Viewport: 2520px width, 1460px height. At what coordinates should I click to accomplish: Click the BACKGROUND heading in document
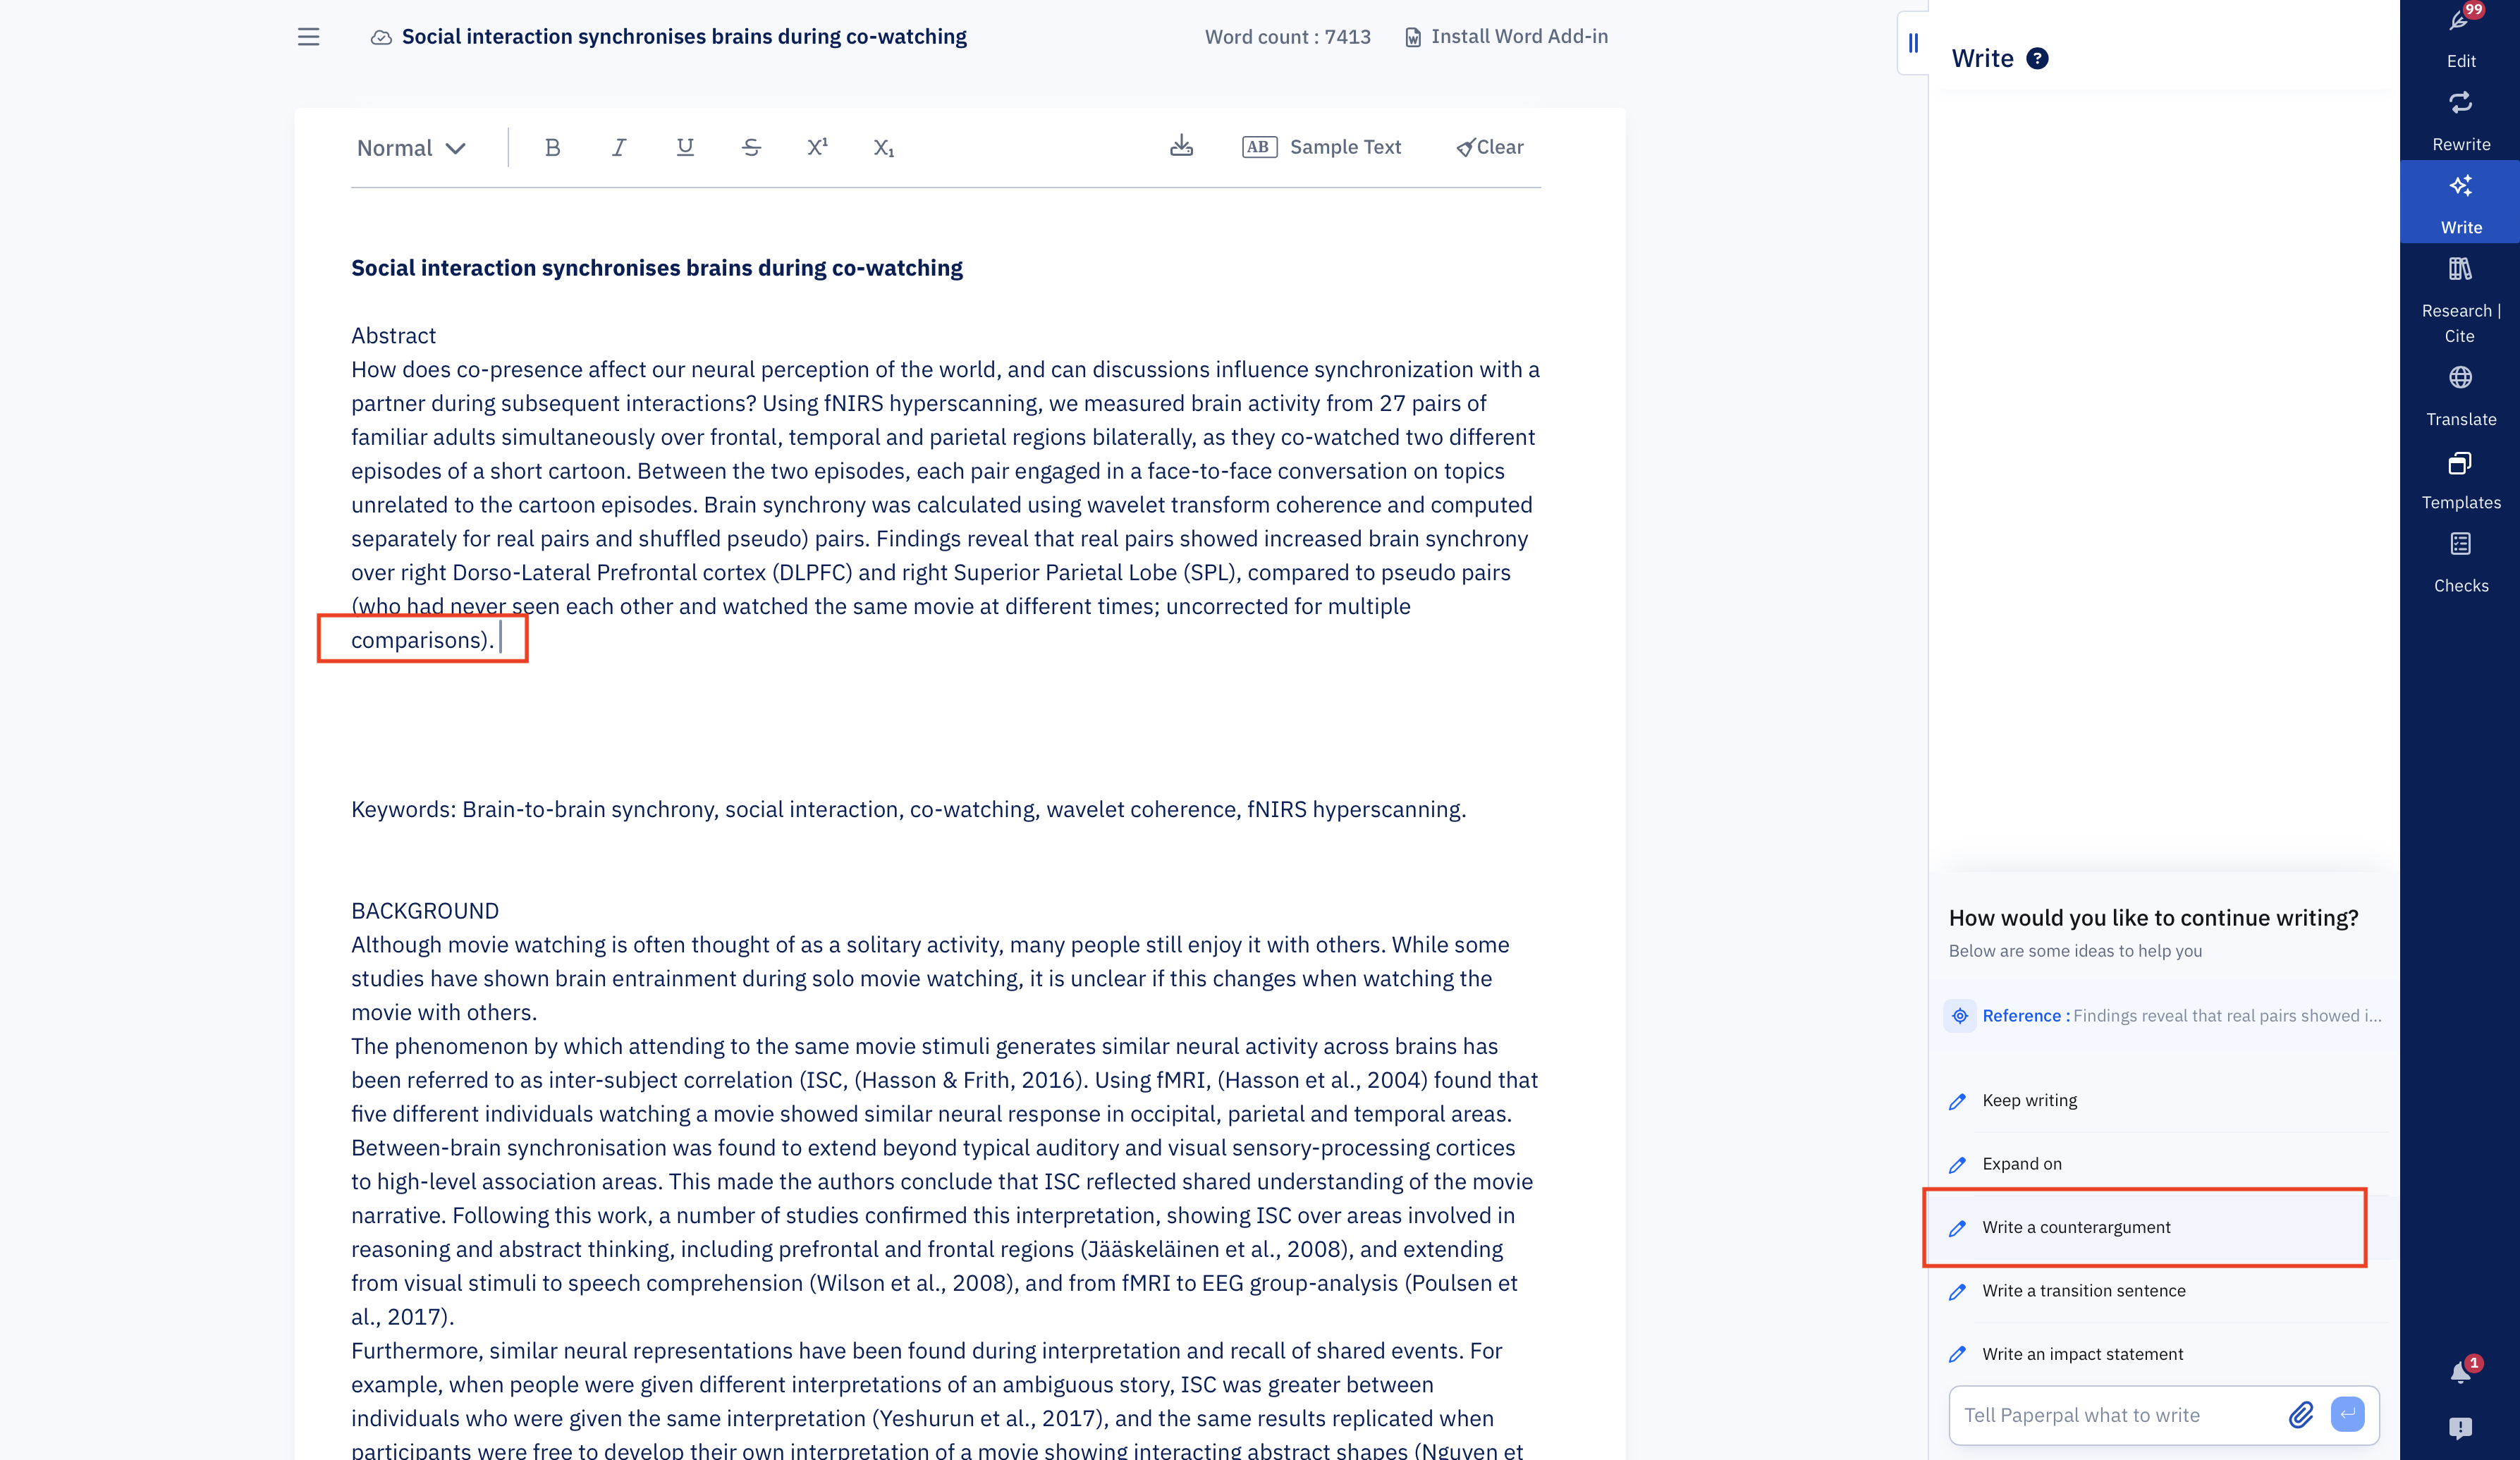coord(425,911)
